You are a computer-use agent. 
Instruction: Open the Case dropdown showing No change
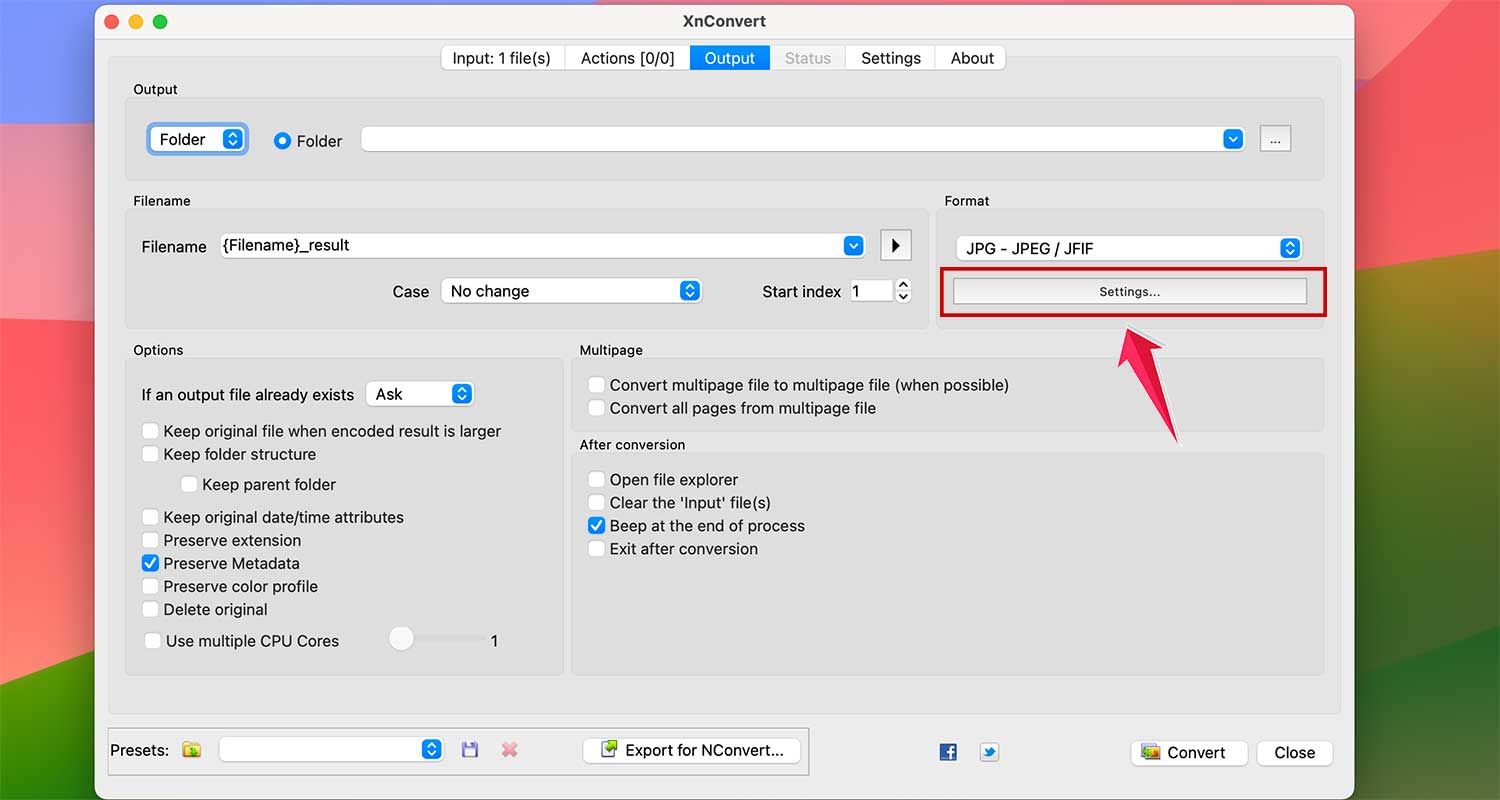click(x=571, y=291)
